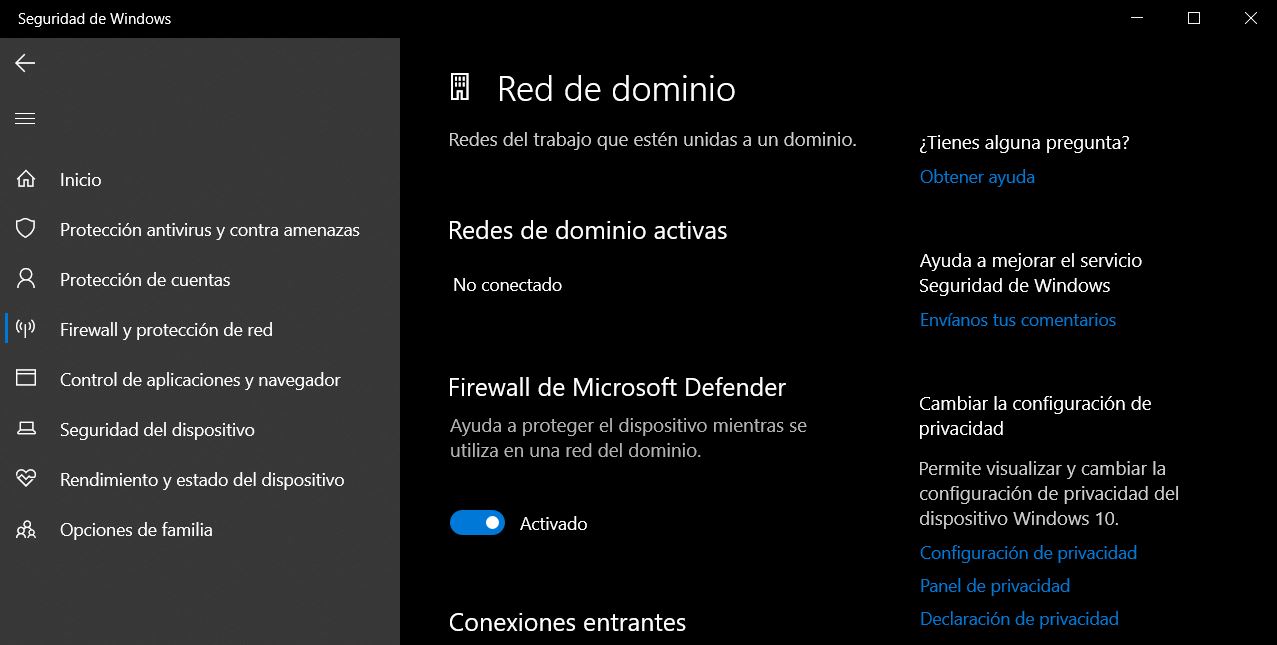
Task: Minimize the Seguridad de Windows window
Action: [x=1136, y=18]
